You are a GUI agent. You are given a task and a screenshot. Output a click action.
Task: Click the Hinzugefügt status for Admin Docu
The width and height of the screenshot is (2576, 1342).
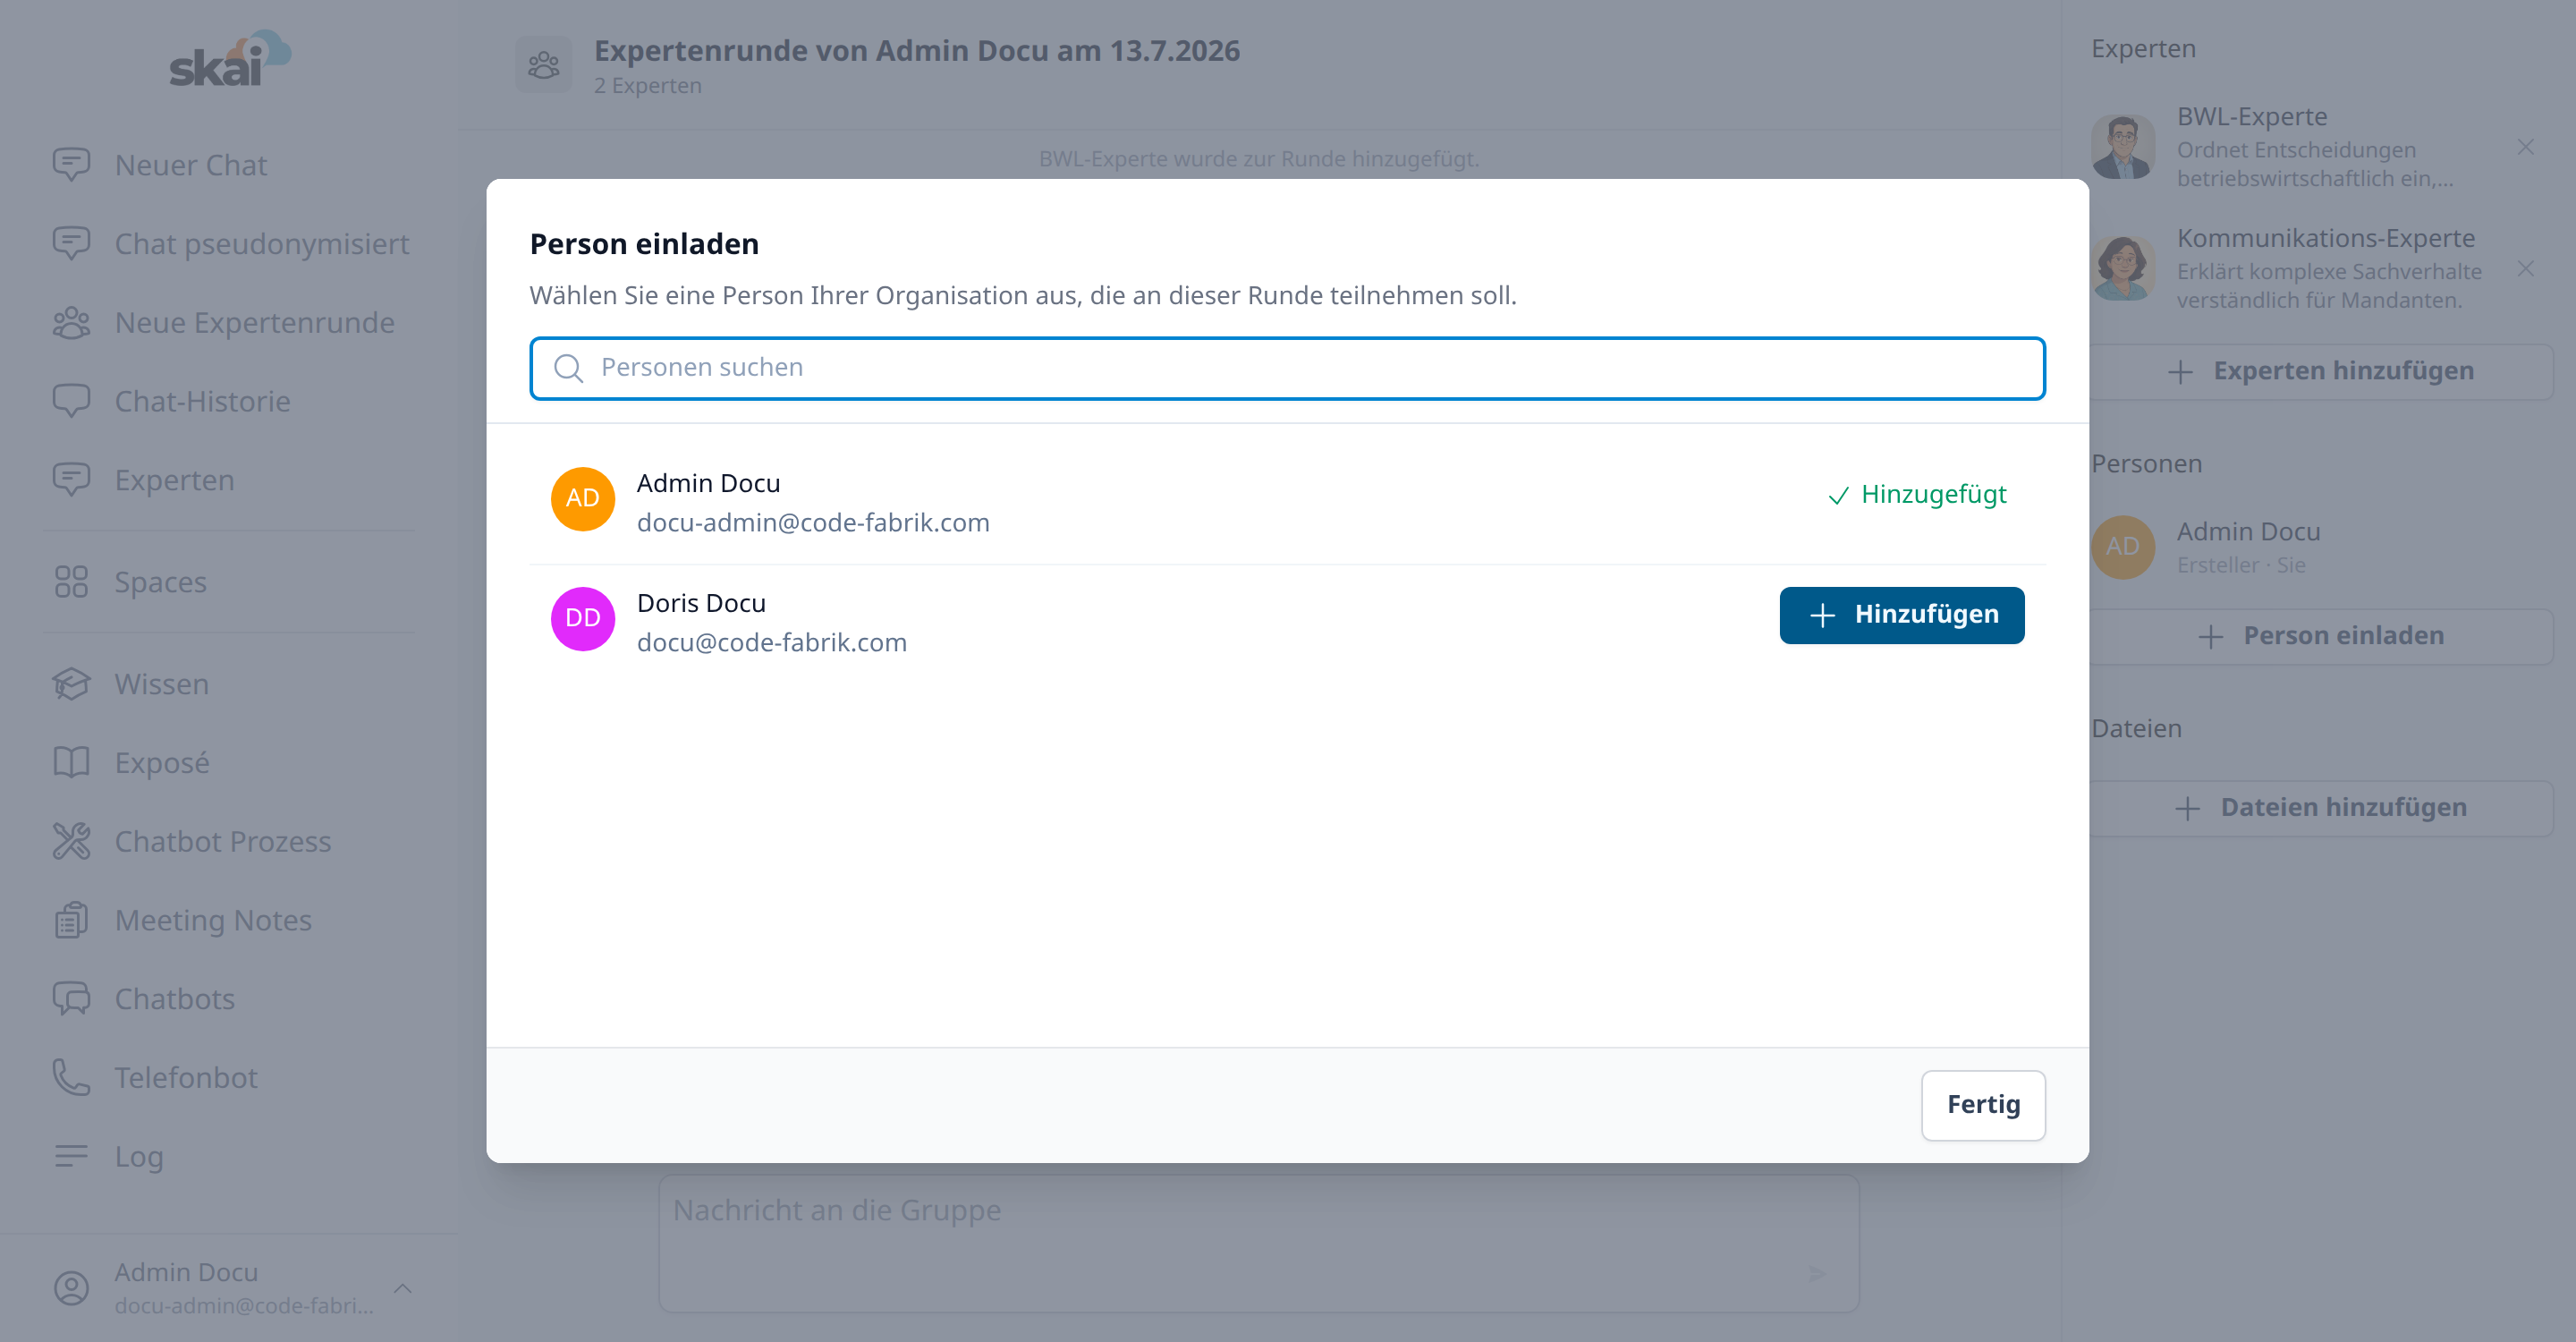pyautogui.click(x=1917, y=495)
